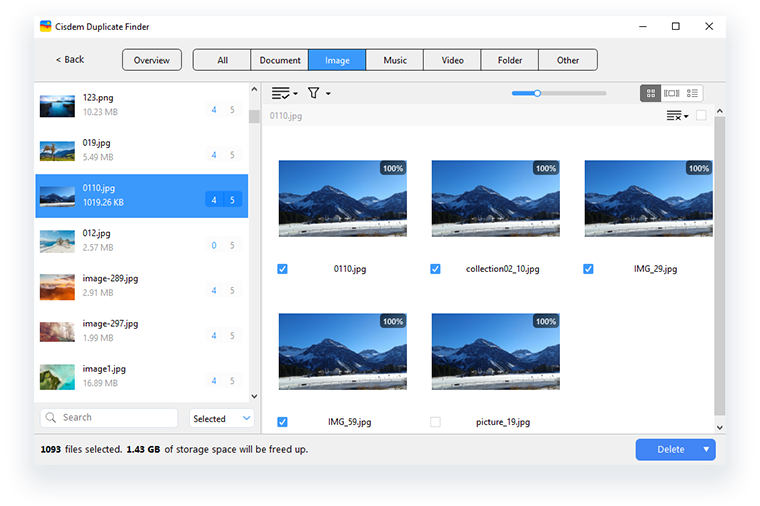Image resolution: width=760 pixels, height=506 pixels.
Task: Uncheck the 0110.jpg checkbox
Action: [282, 269]
